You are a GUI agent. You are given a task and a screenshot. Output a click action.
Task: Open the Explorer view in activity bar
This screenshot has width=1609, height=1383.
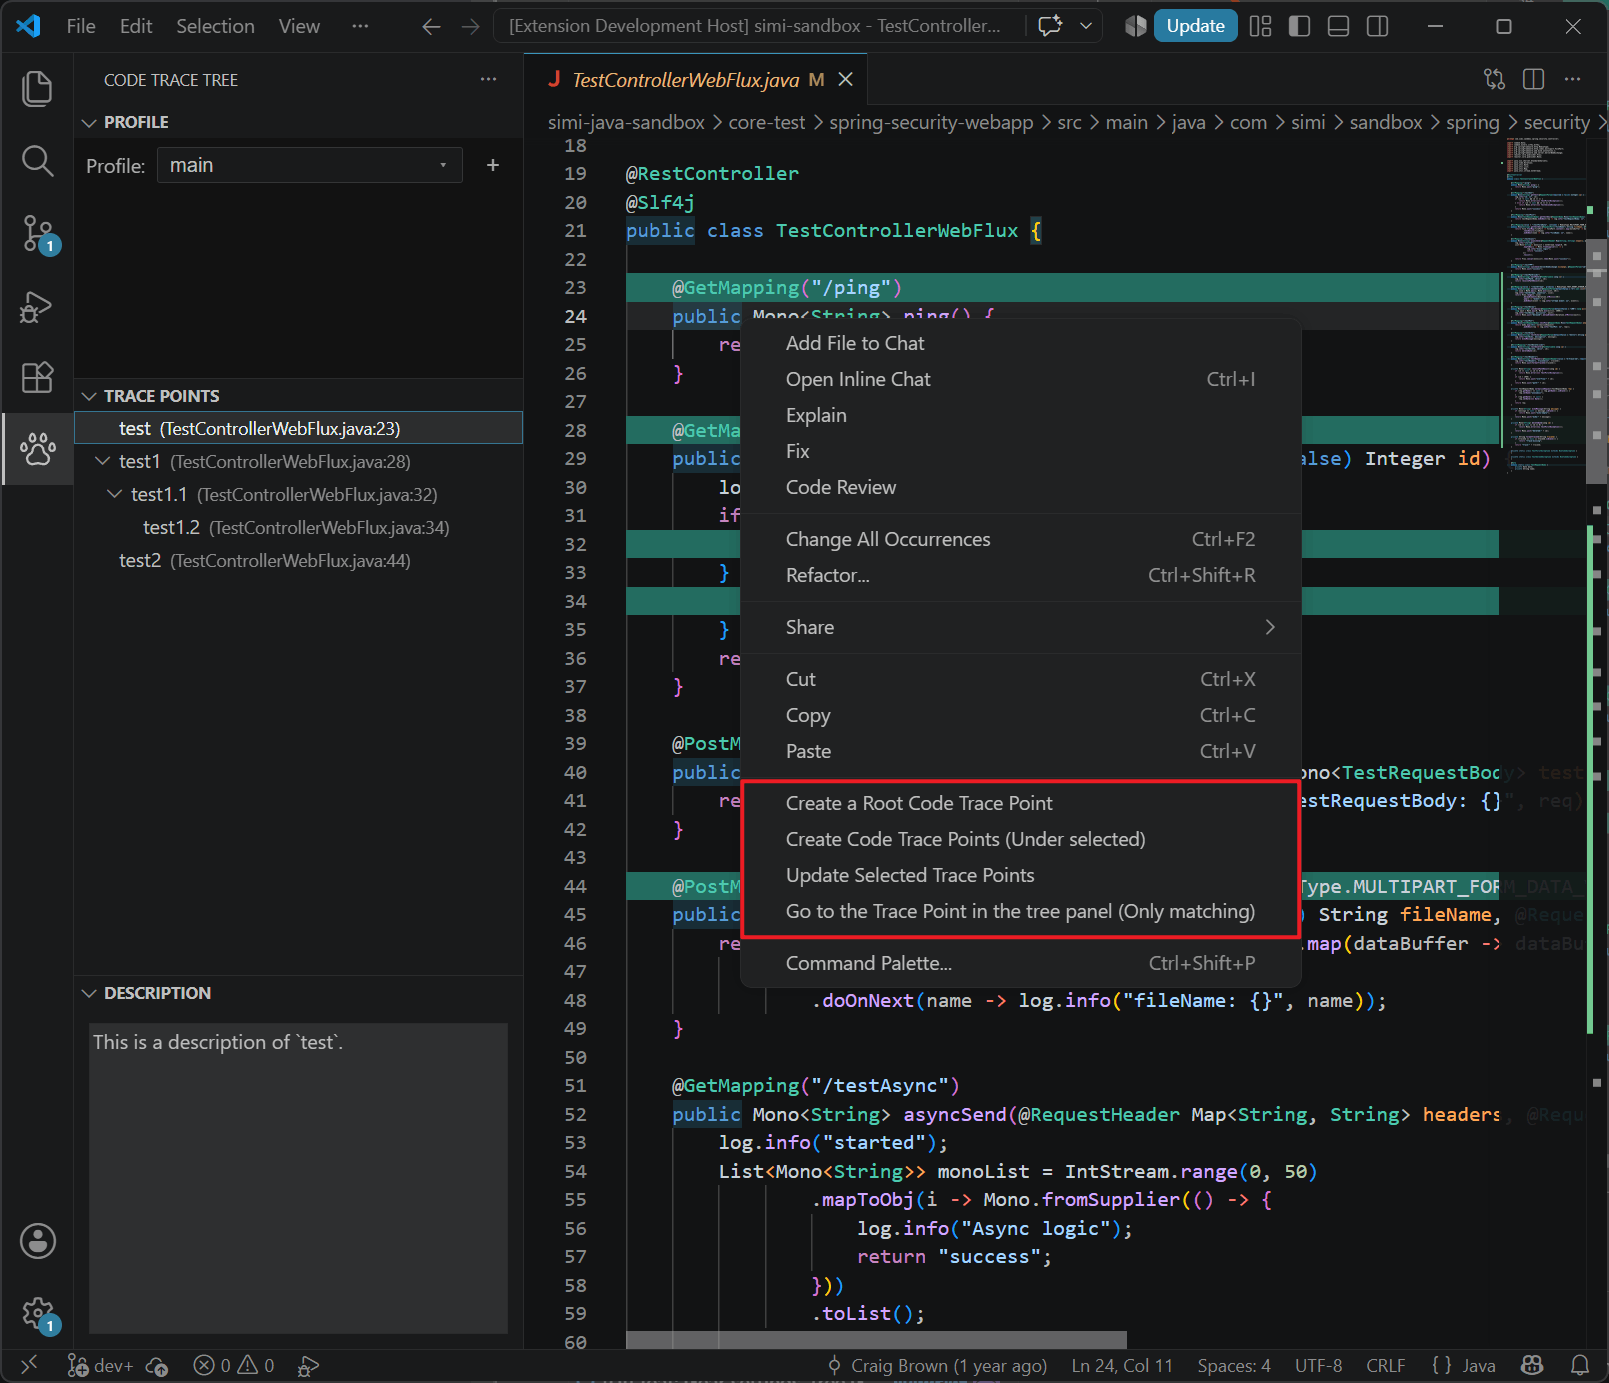click(x=37, y=88)
